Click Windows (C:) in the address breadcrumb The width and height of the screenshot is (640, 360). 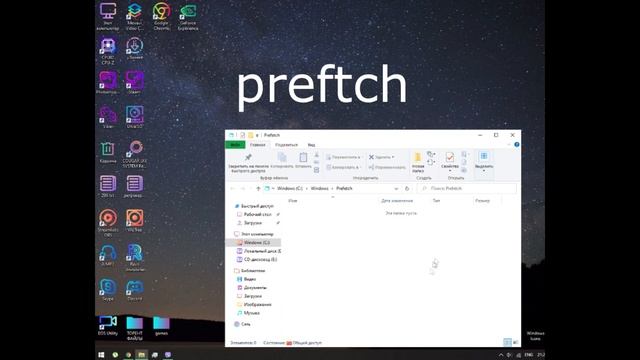(x=290, y=189)
